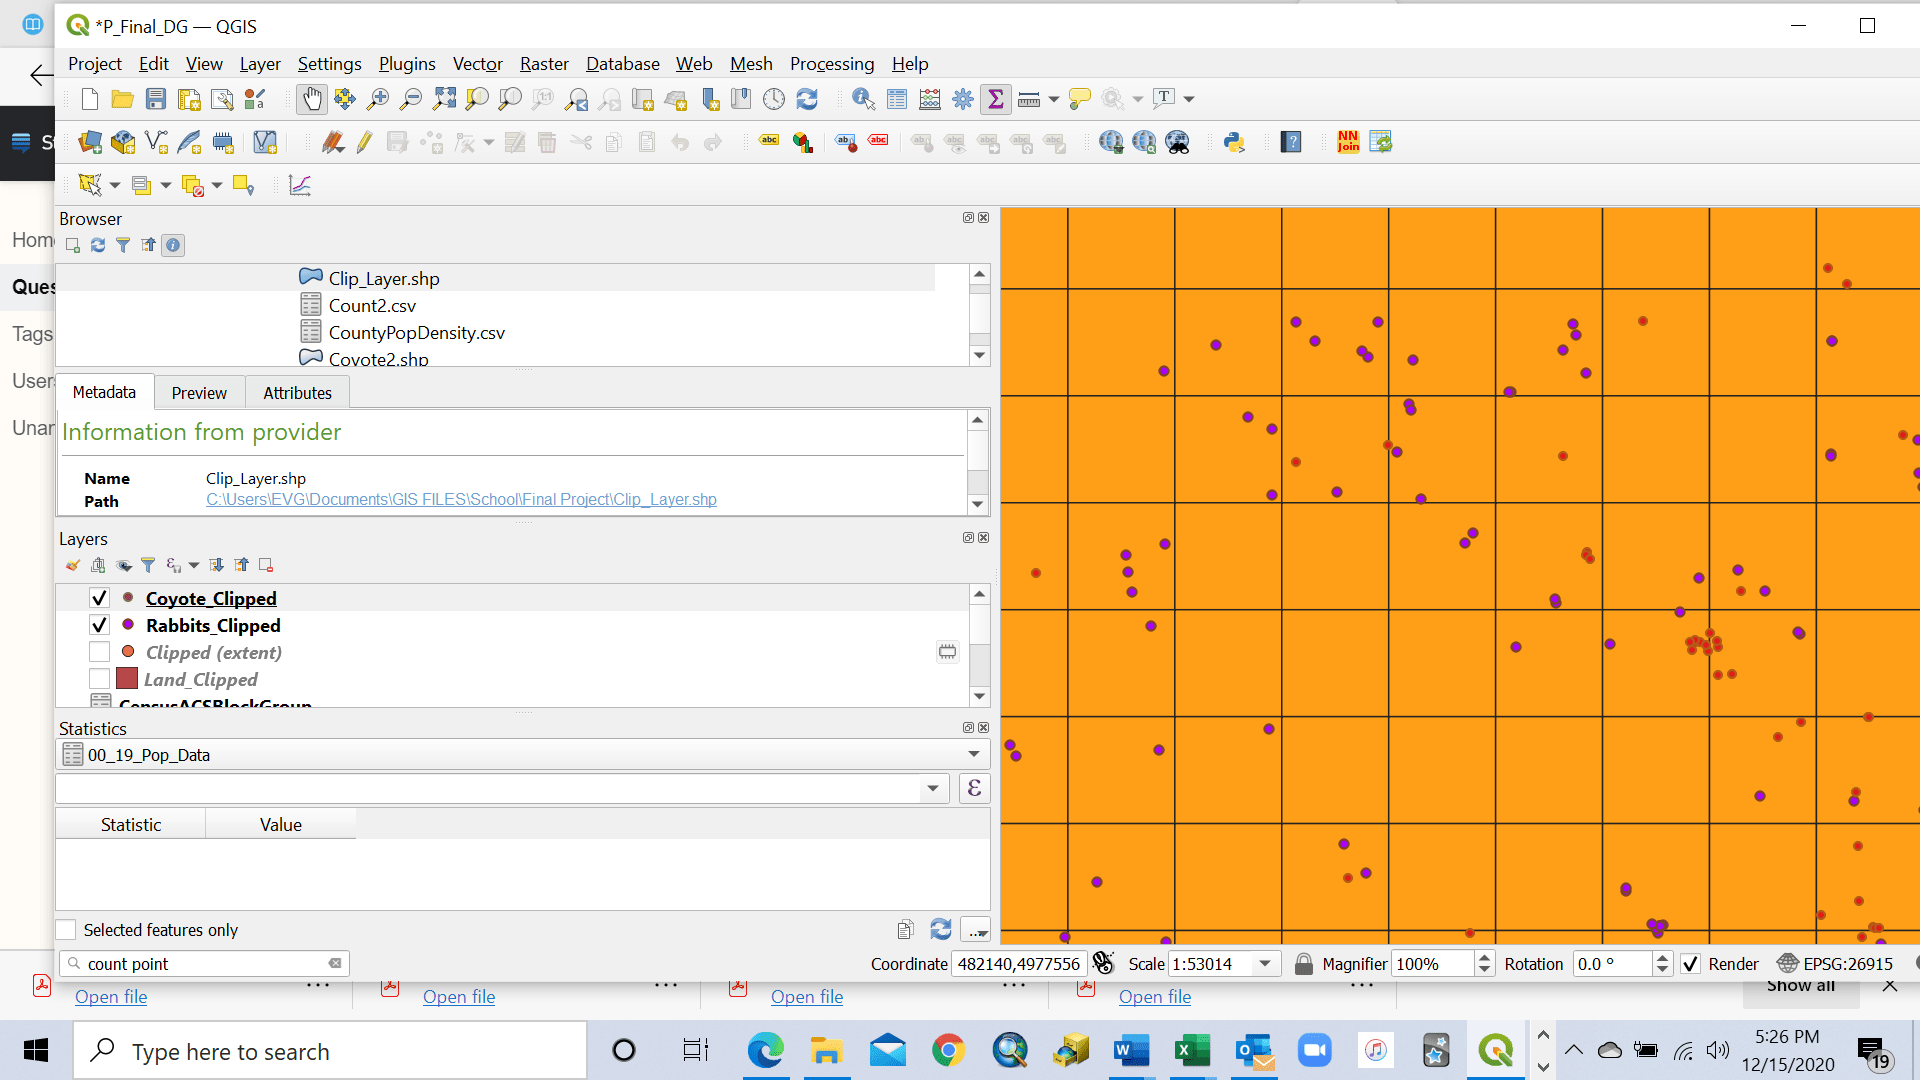Open the Vector menu
The height and width of the screenshot is (1080, 1920).
[477, 63]
